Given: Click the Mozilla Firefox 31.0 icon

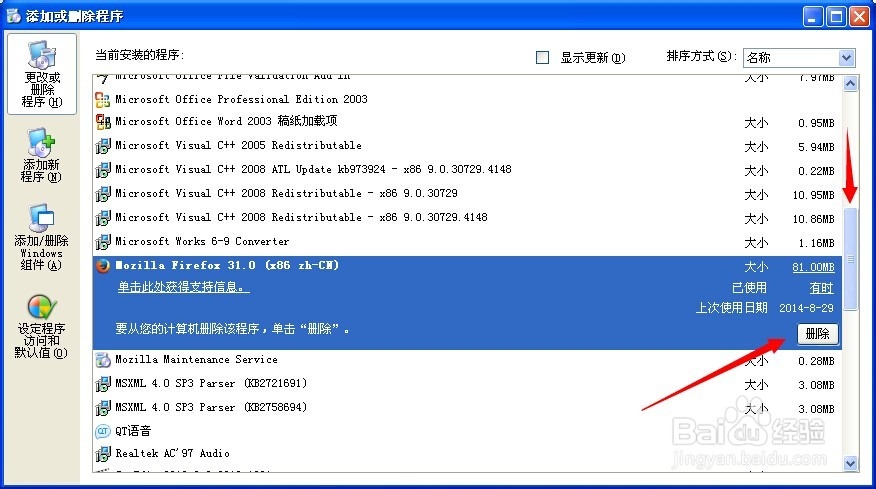Looking at the screenshot, I should (x=103, y=265).
